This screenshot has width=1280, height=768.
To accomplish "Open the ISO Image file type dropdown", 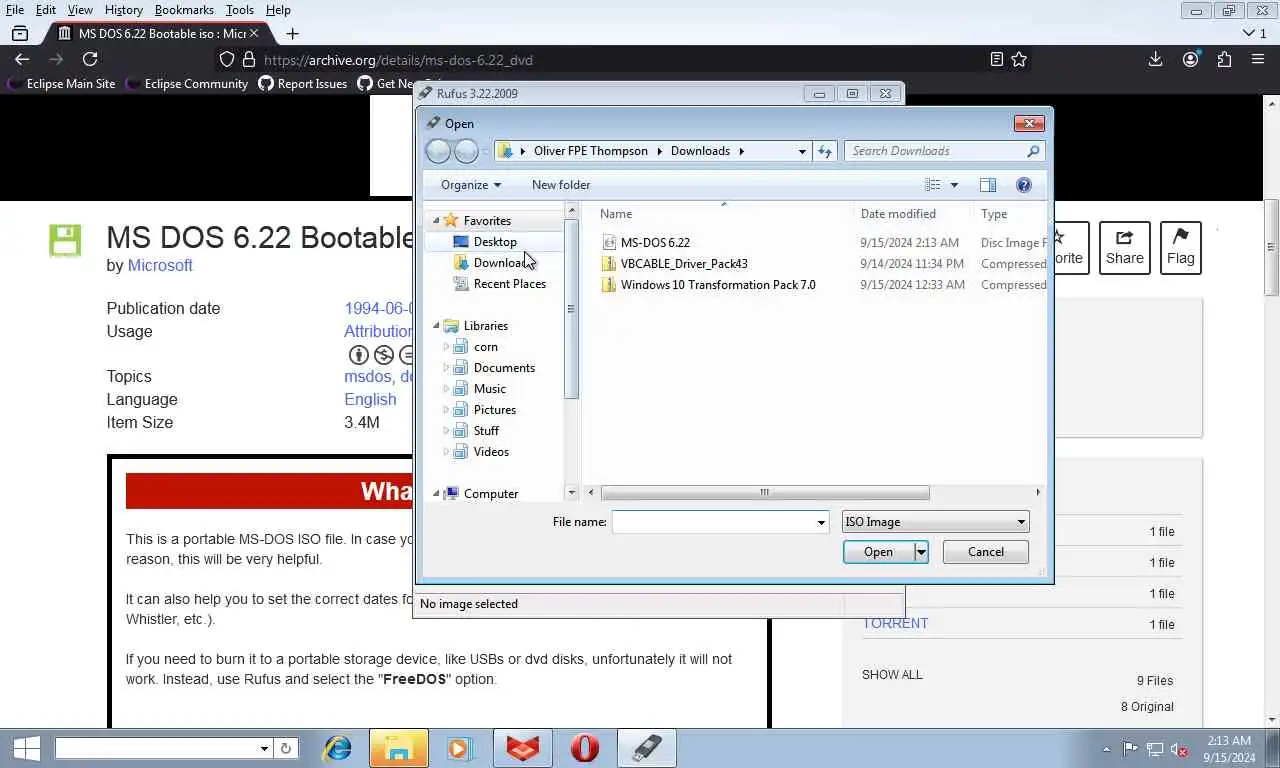I will [935, 522].
